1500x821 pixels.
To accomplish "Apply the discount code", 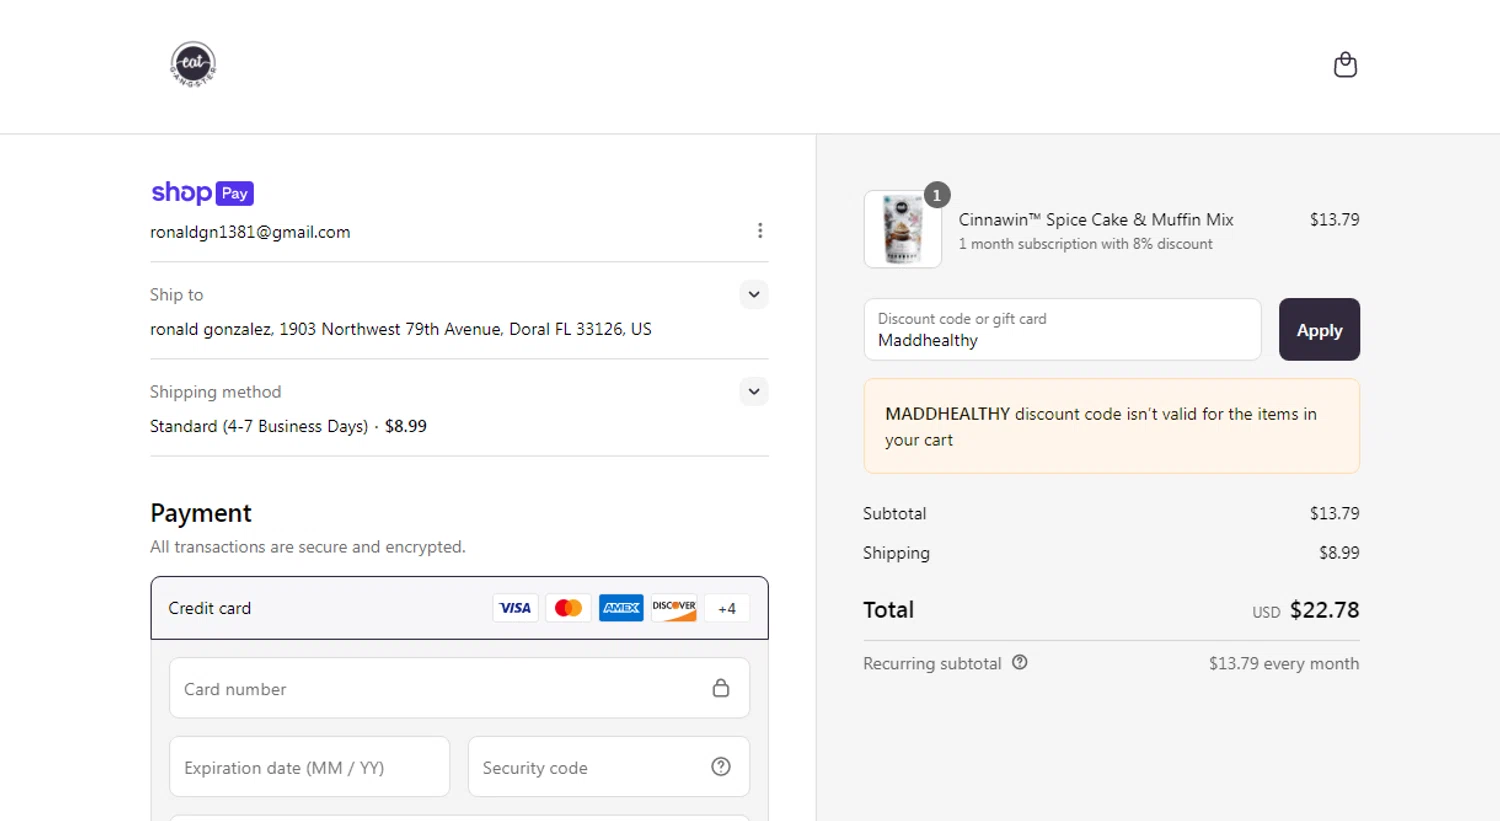I will [x=1319, y=329].
